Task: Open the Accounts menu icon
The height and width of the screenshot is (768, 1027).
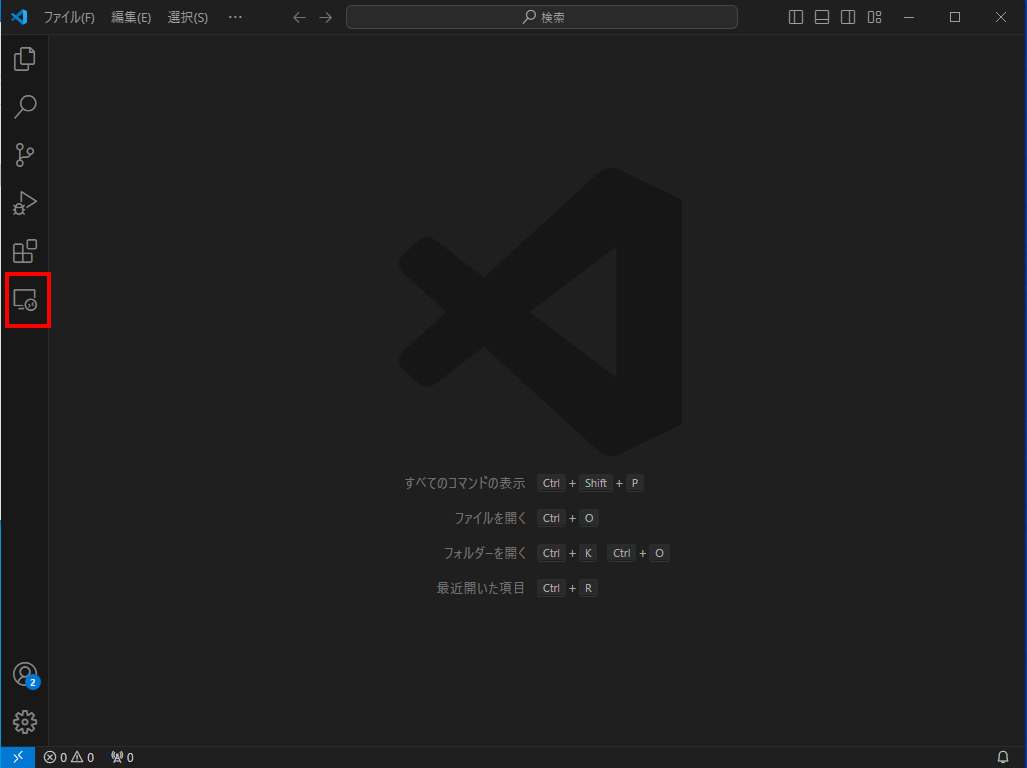Action: [x=25, y=674]
